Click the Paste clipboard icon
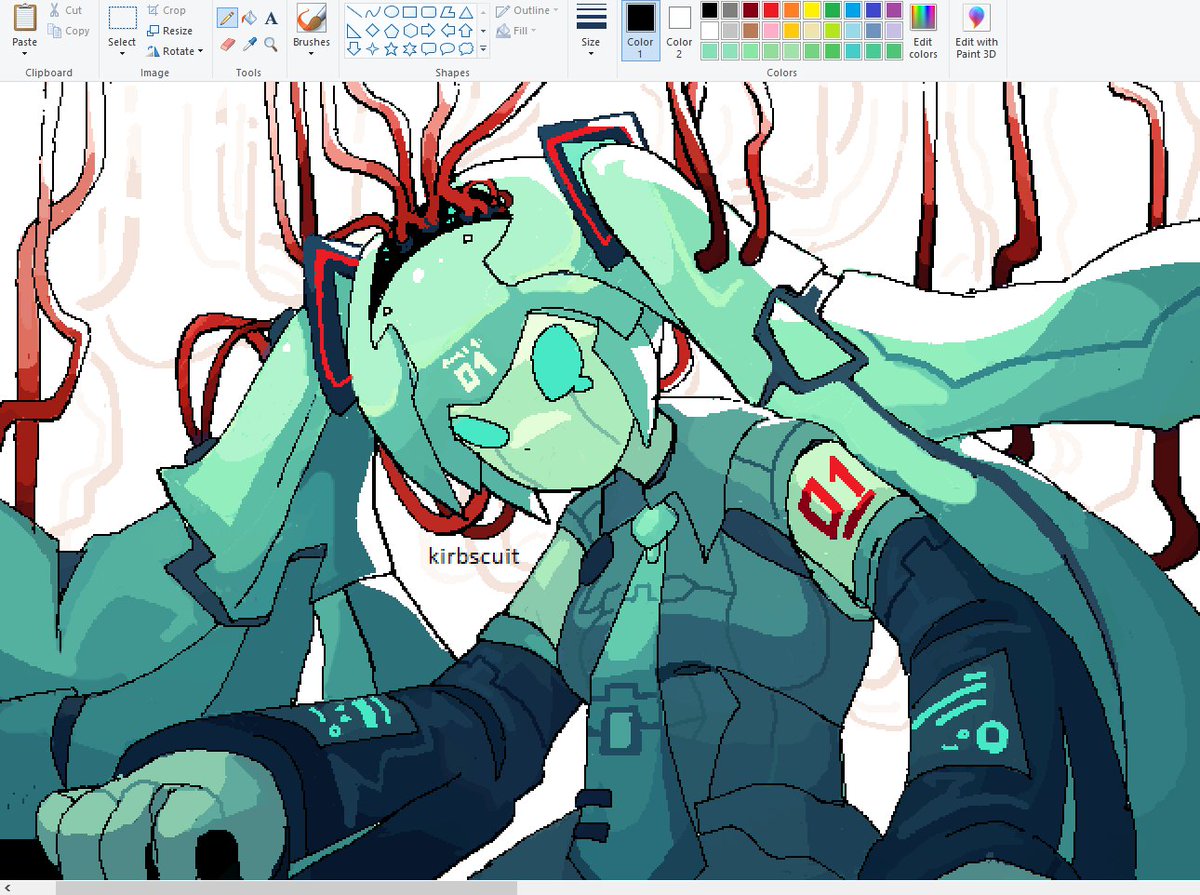Viewport: 1200px width, 895px height. tap(25, 18)
